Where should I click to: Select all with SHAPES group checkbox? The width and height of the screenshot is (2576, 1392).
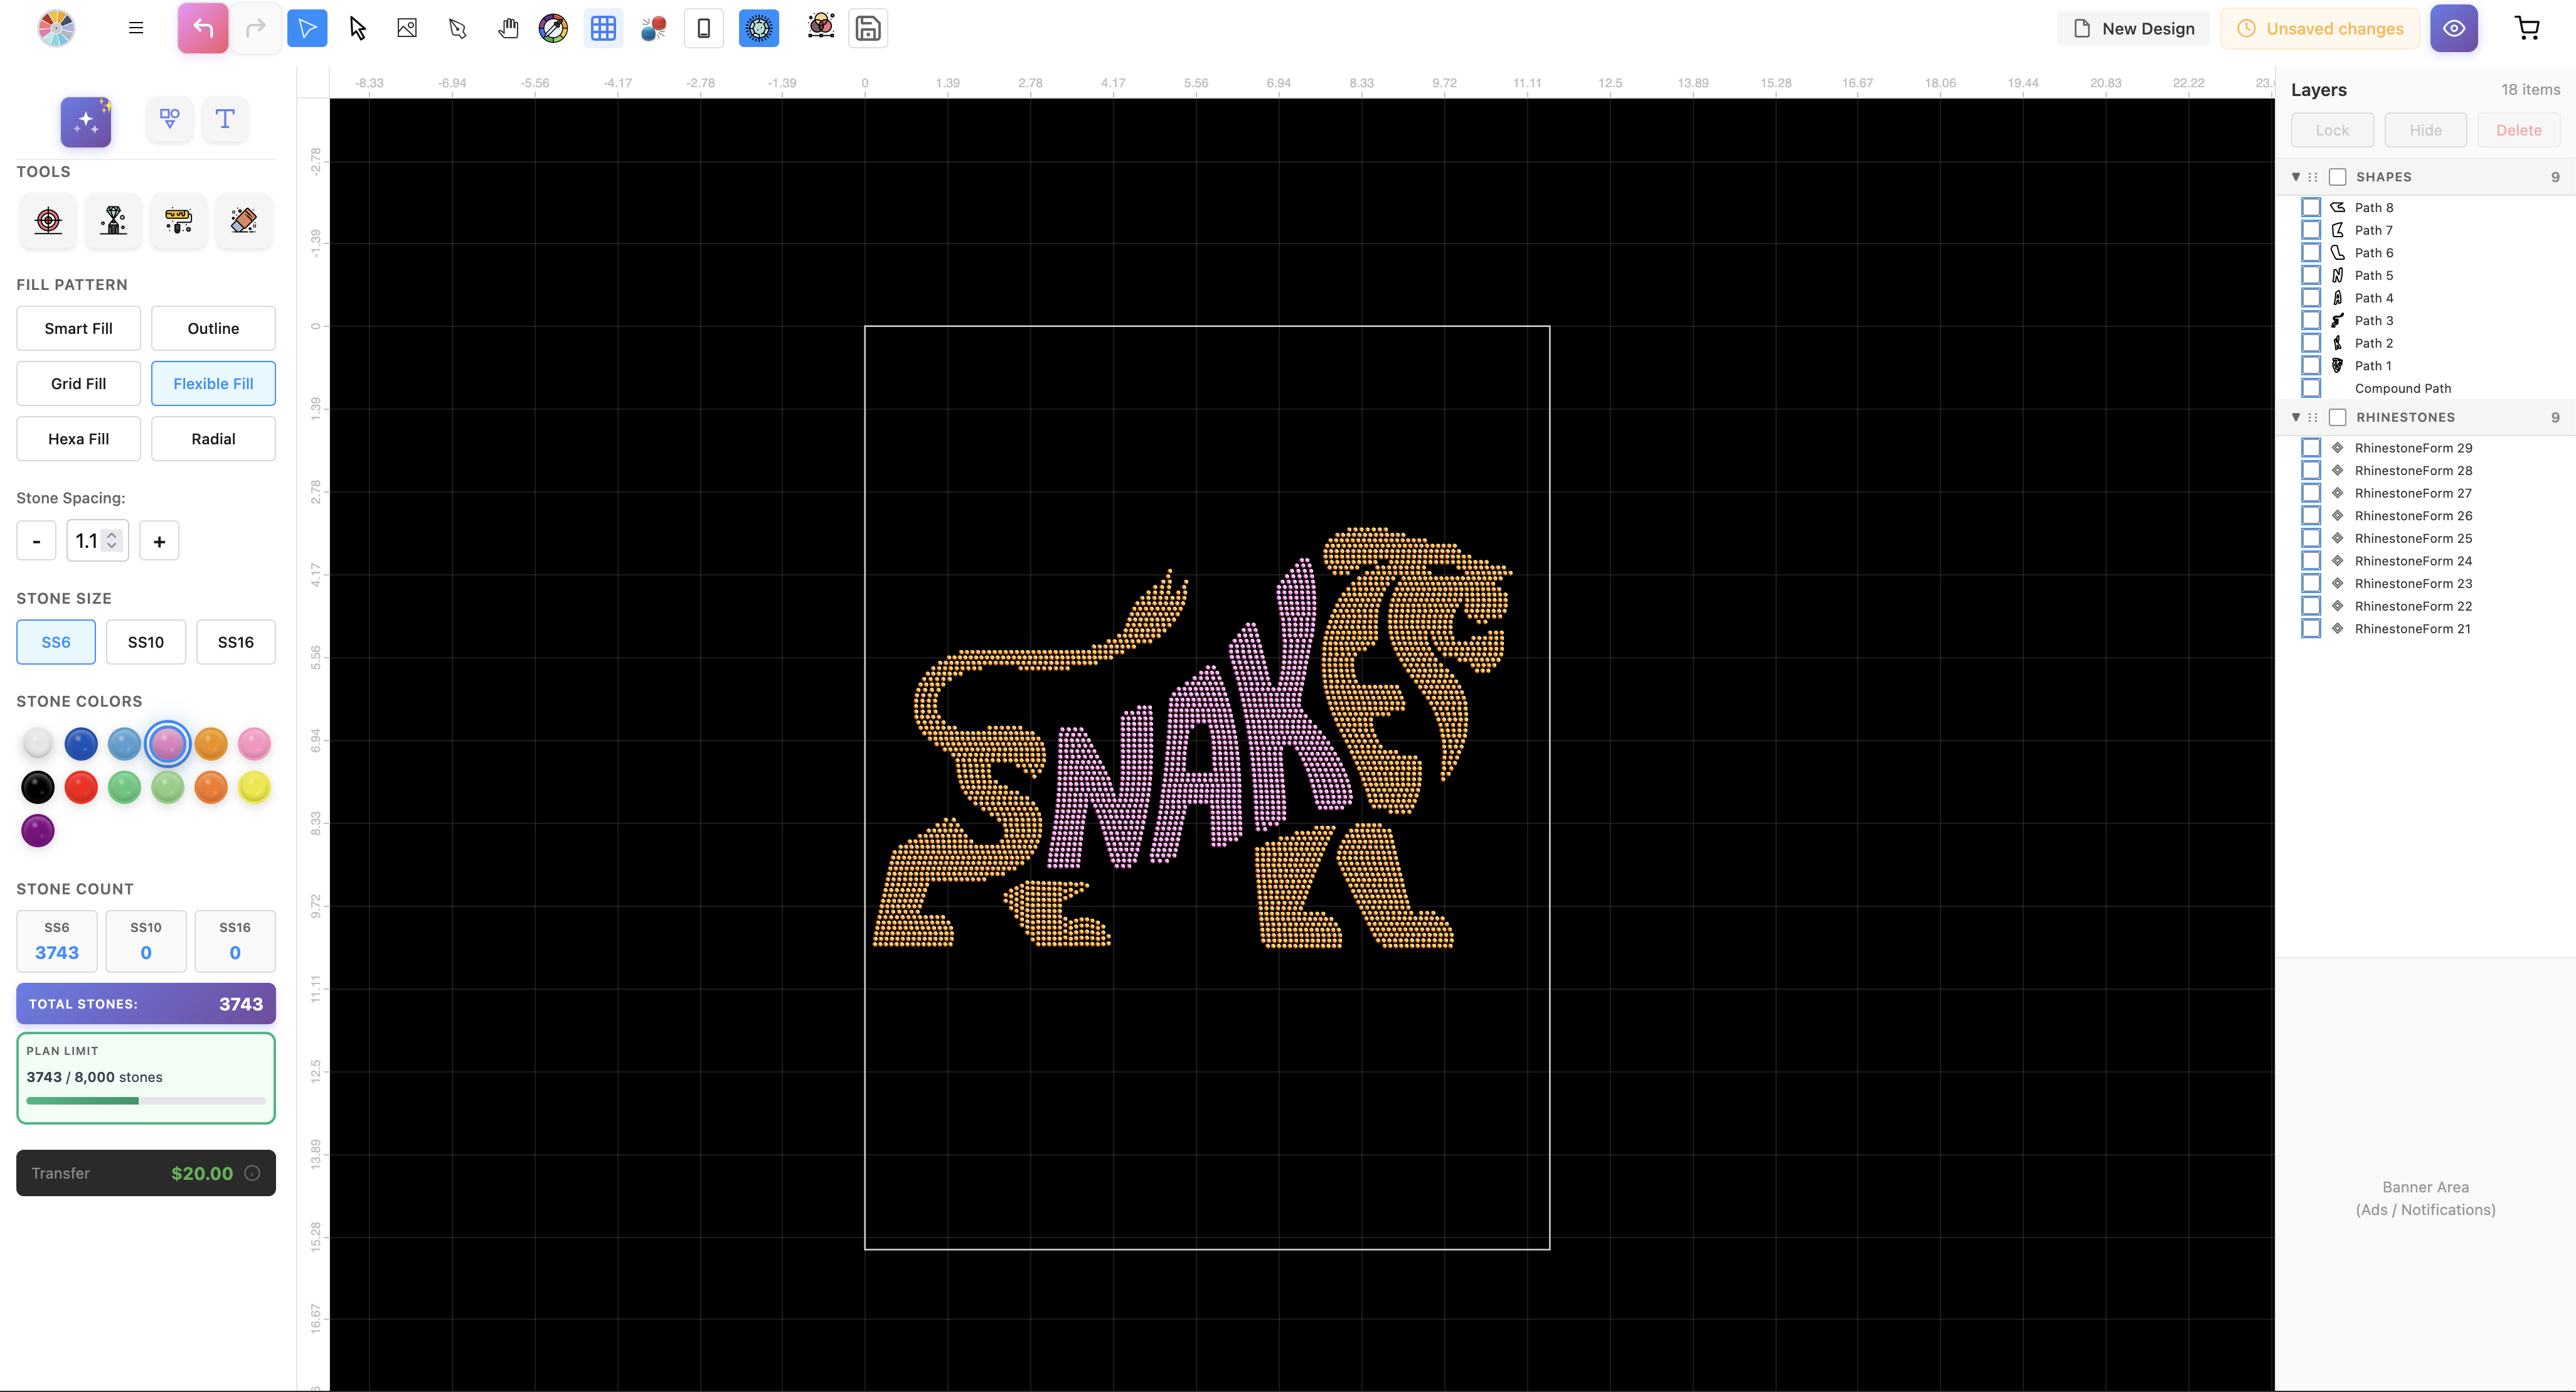pyautogui.click(x=2337, y=177)
